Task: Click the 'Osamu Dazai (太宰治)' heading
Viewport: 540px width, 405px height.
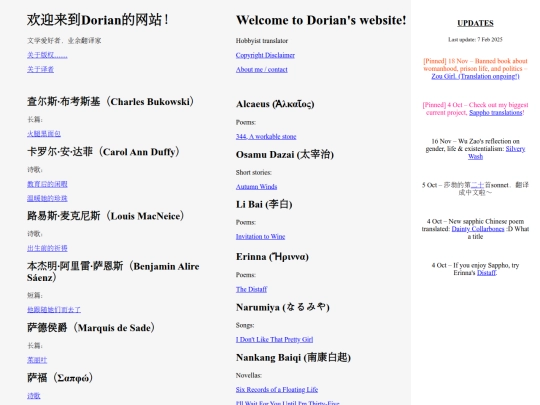Action: click(x=285, y=154)
